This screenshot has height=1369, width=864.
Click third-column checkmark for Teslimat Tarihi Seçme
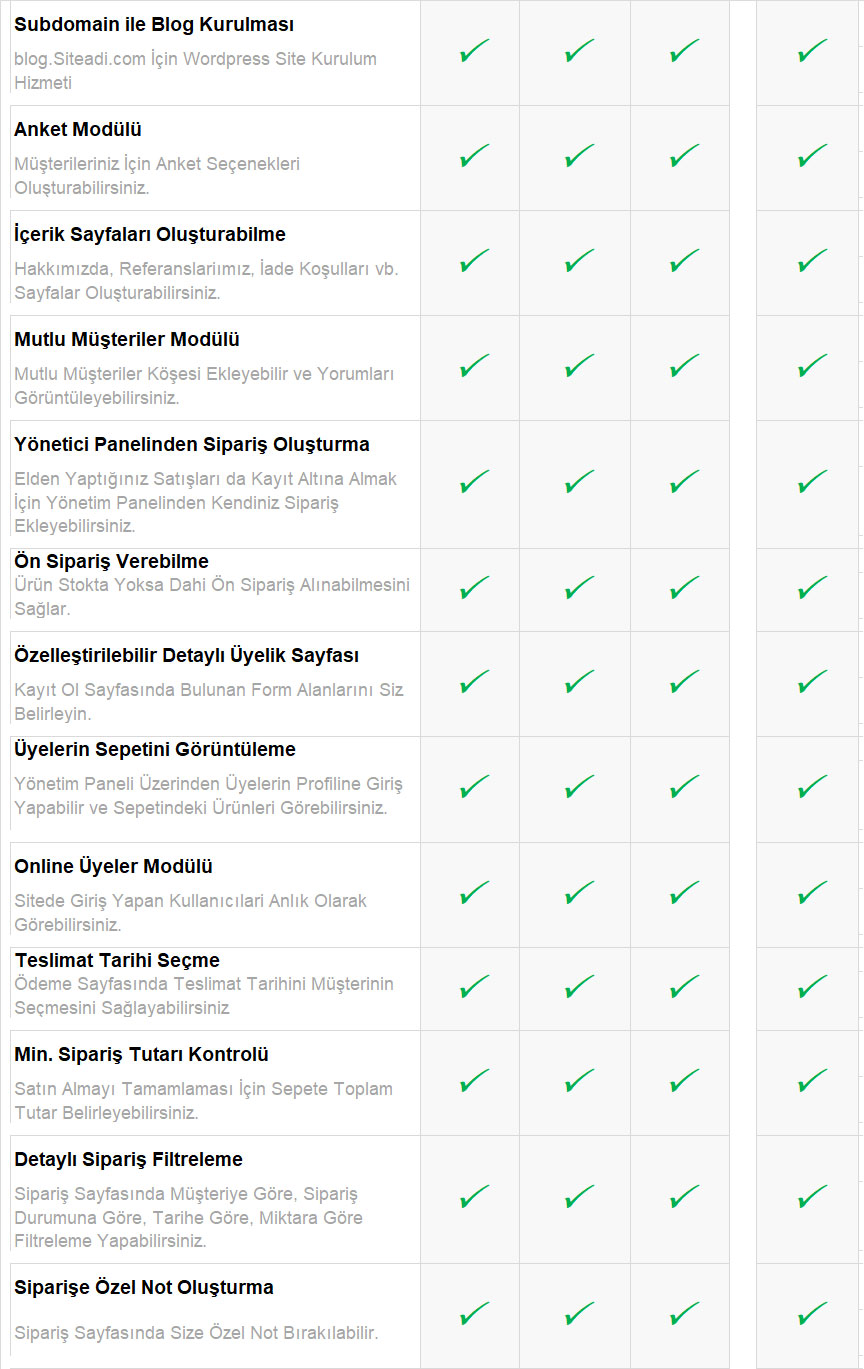(x=684, y=988)
